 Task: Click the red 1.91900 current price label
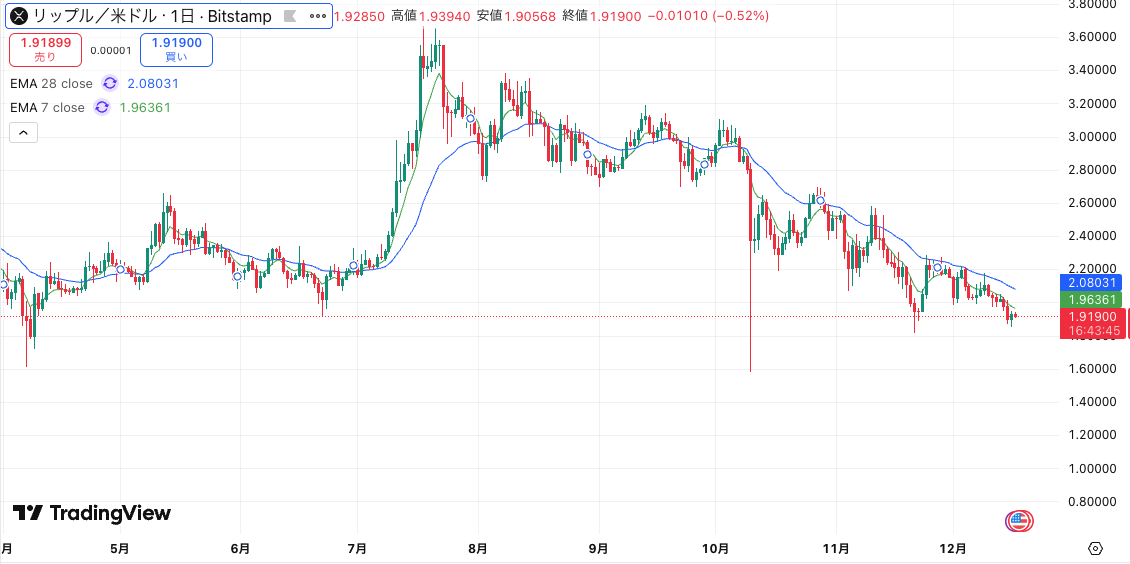coord(1093,317)
